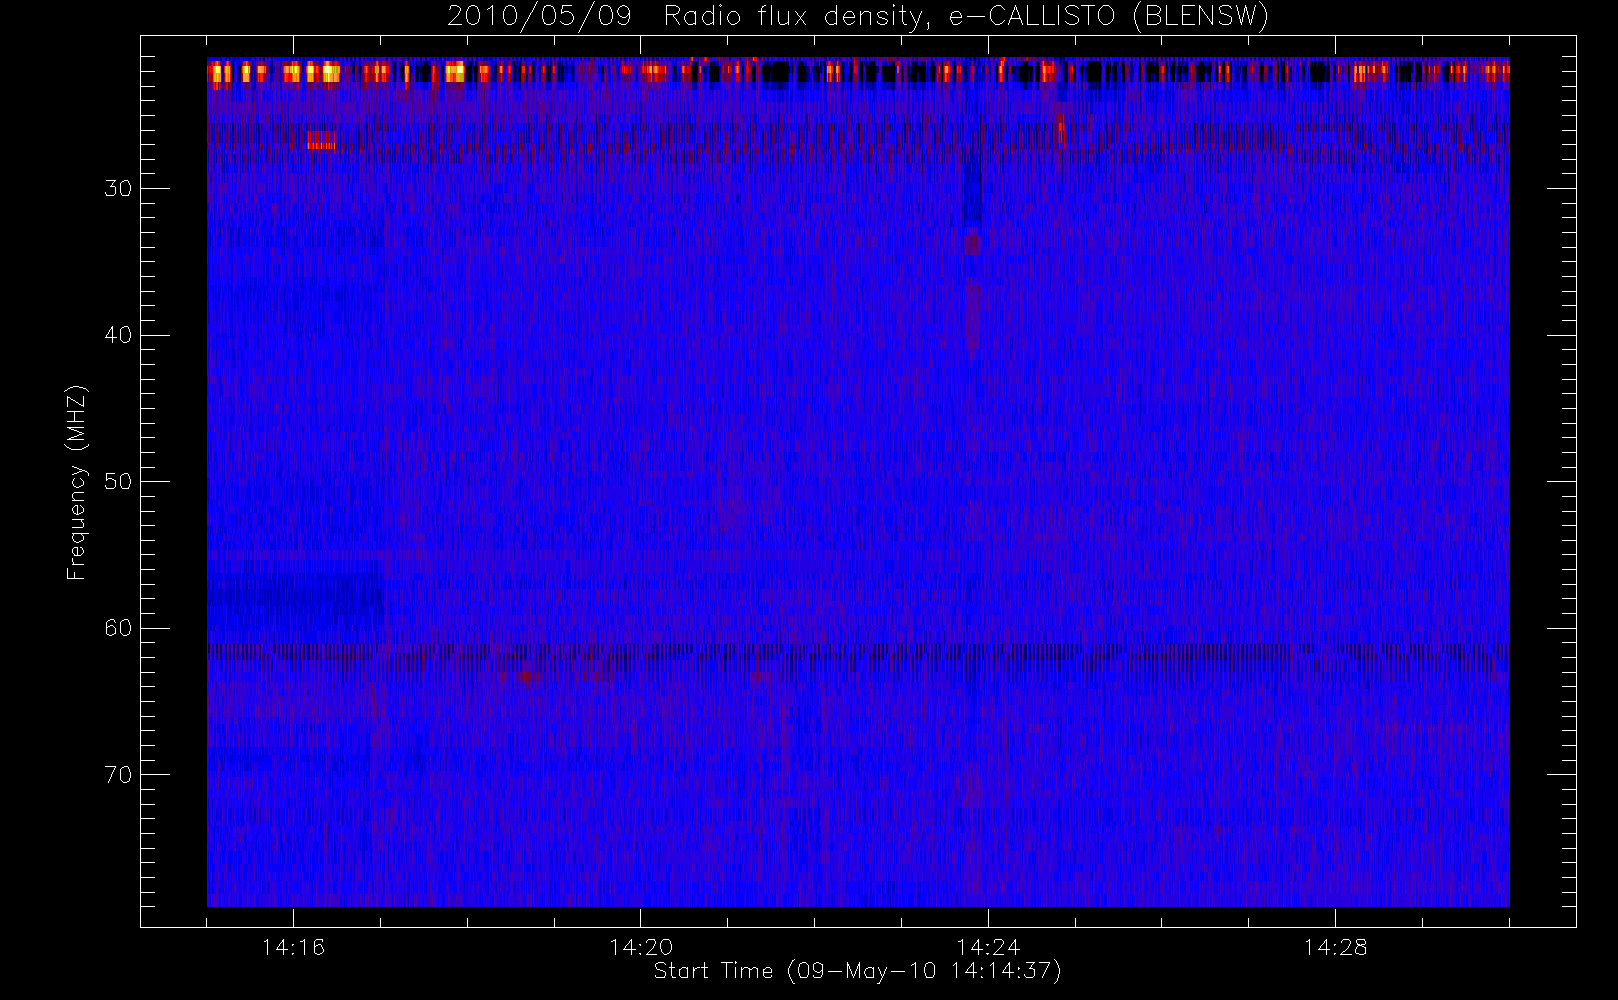Click the "Start Time (09-May-10 14:14:37)" label
Screen dimensions: 1618x1000
(x=857, y=971)
